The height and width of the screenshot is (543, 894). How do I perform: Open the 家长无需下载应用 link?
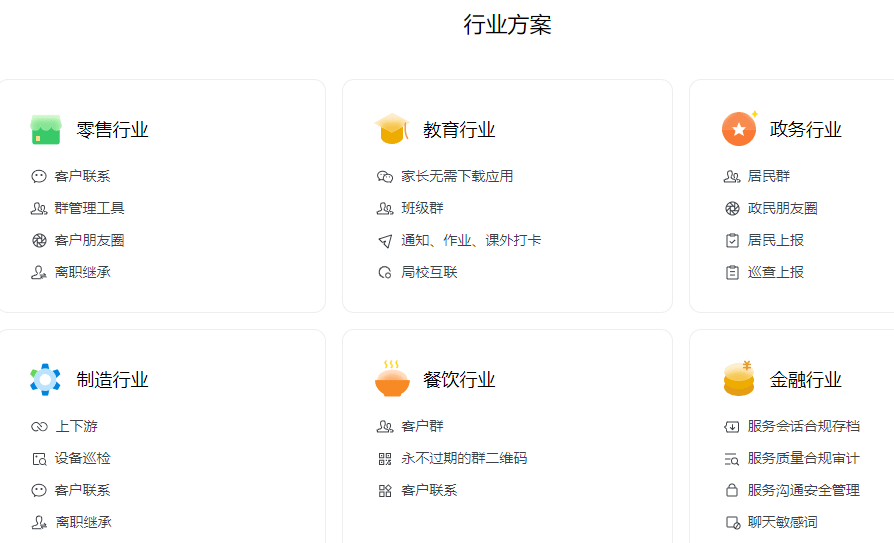(x=457, y=176)
